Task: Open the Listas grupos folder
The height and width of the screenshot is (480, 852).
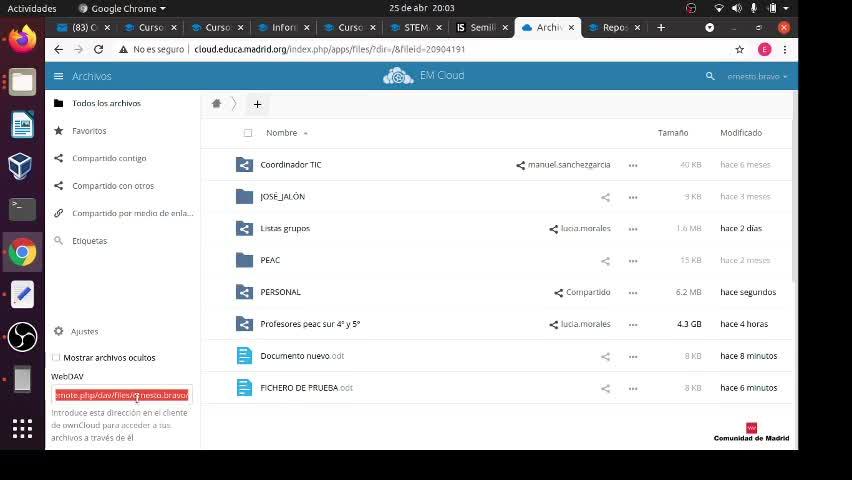Action: tap(285, 228)
